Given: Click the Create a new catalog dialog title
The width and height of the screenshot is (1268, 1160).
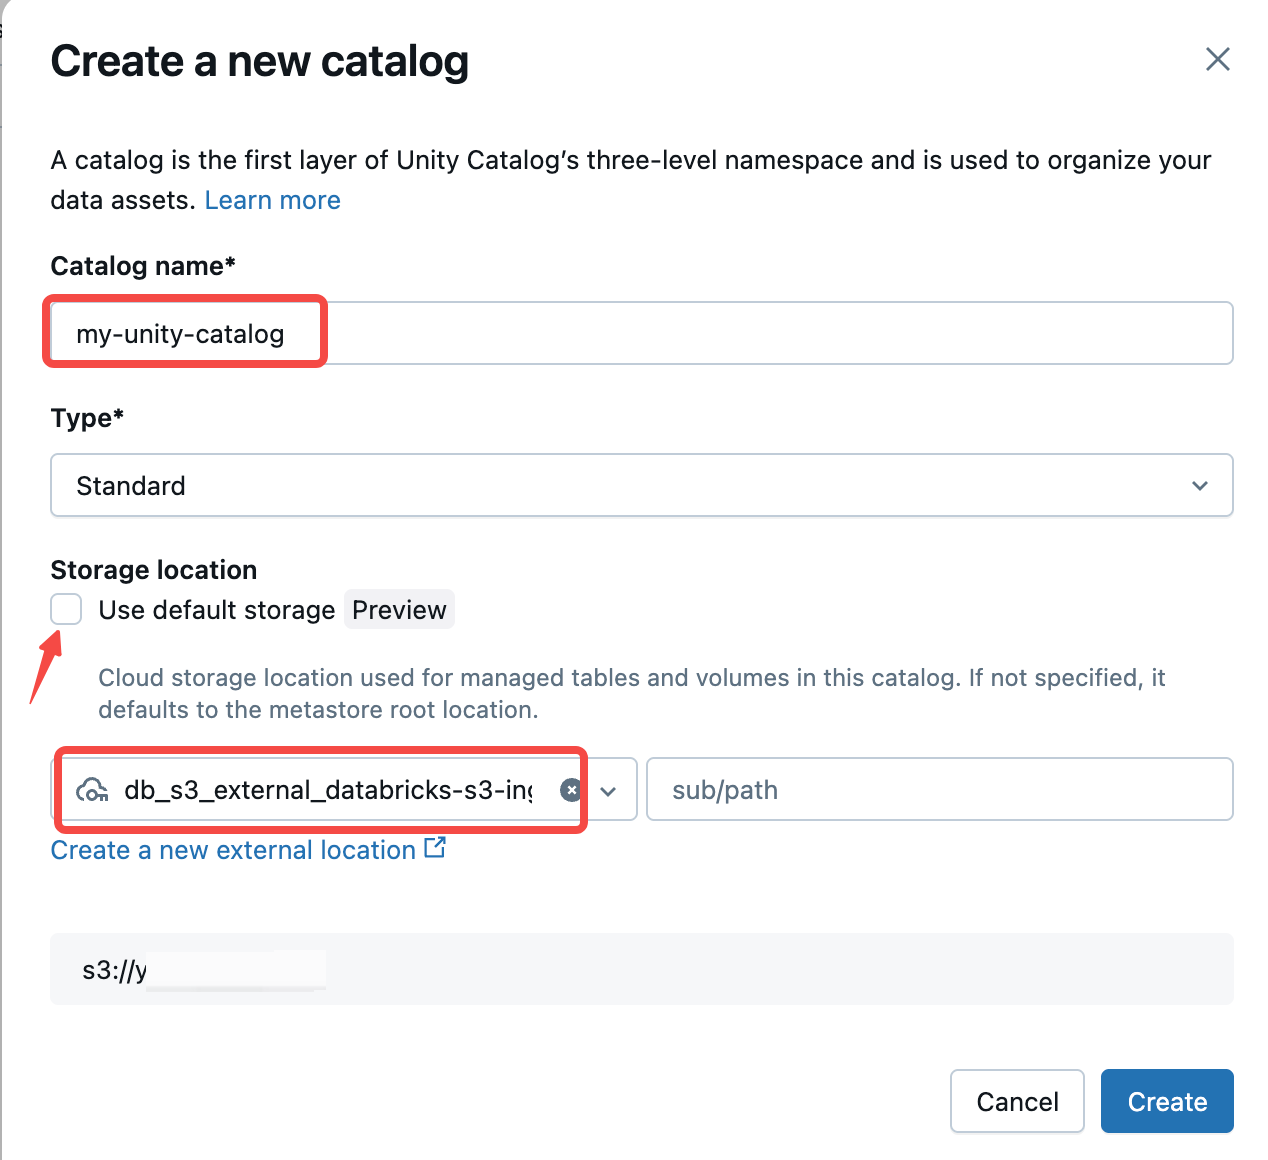Looking at the screenshot, I should tap(260, 61).
